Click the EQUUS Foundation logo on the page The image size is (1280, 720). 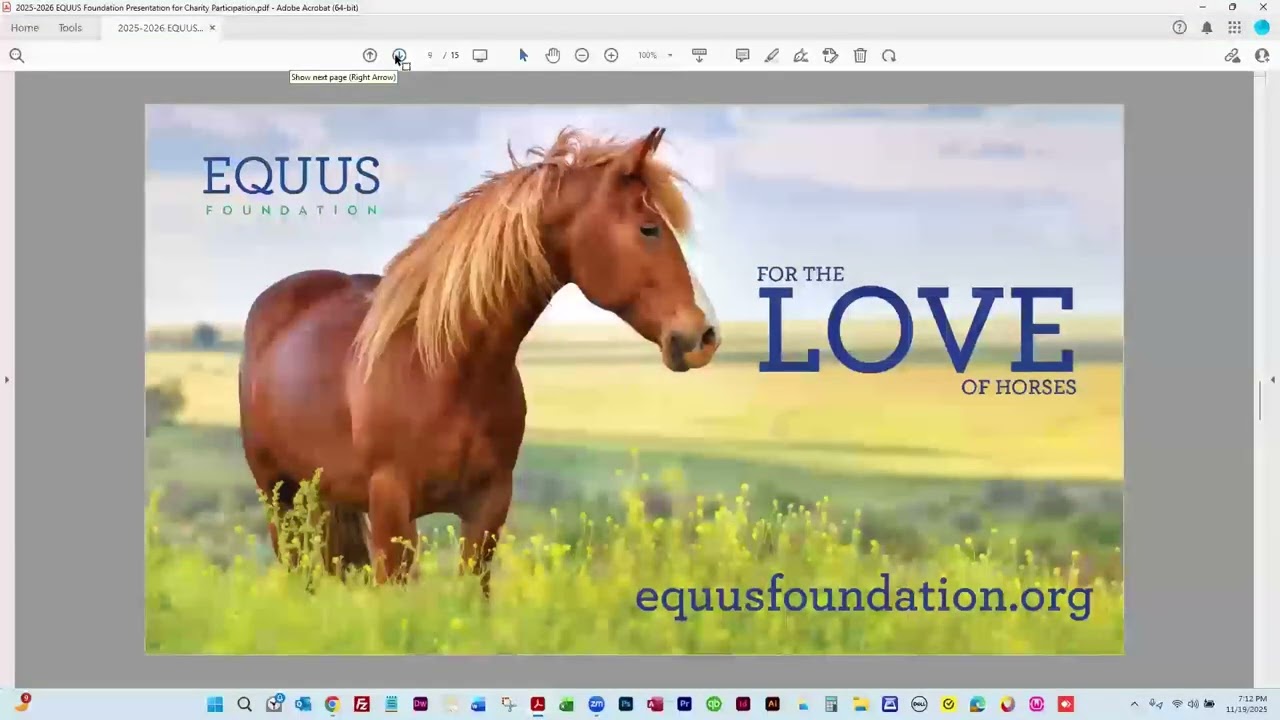291,185
